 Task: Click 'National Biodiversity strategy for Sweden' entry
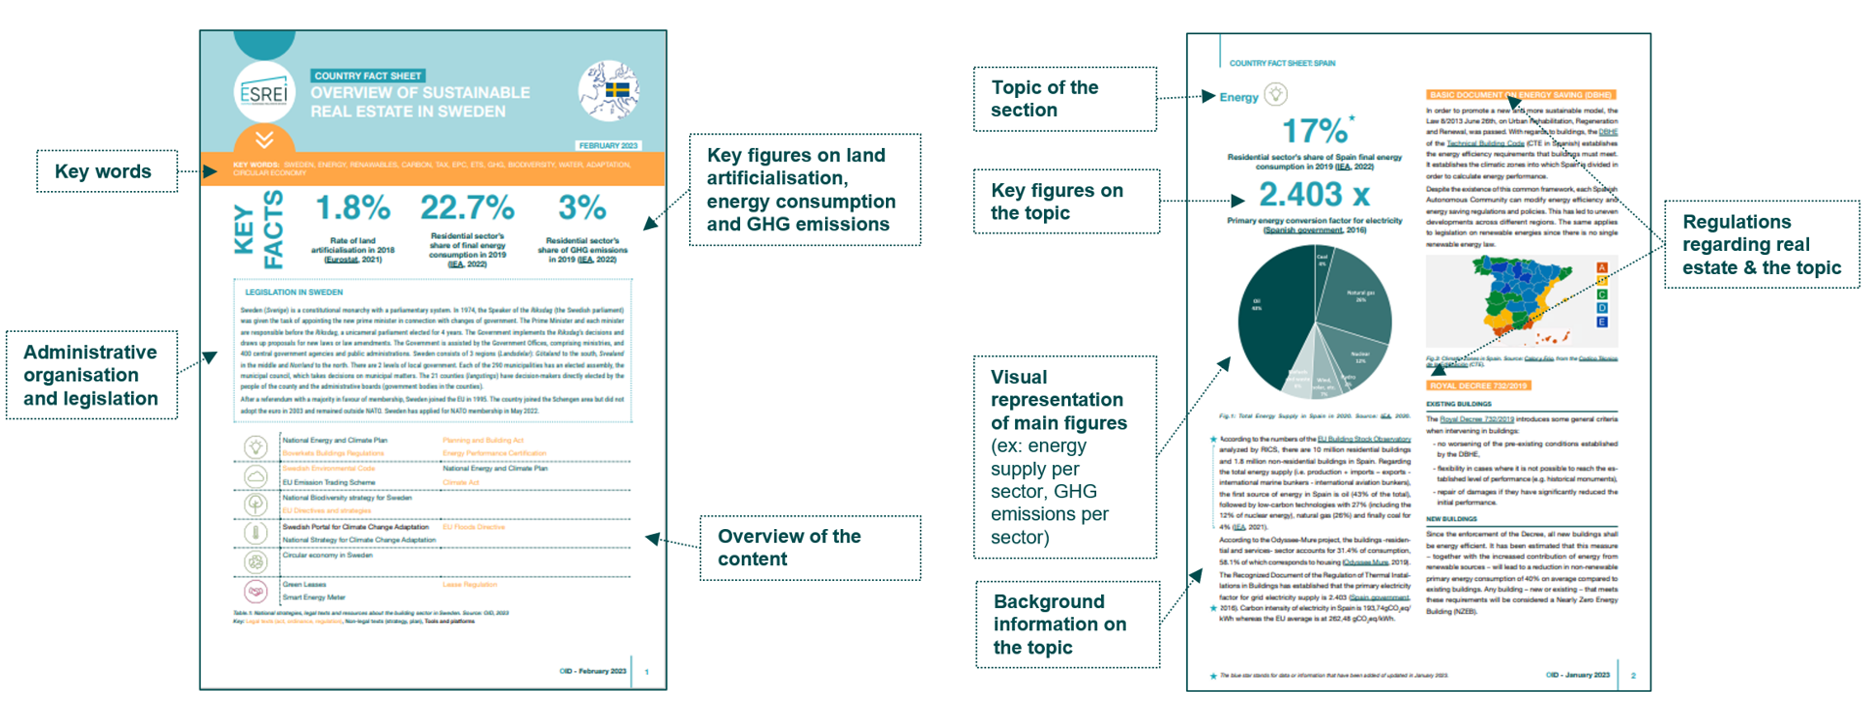(347, 498)
